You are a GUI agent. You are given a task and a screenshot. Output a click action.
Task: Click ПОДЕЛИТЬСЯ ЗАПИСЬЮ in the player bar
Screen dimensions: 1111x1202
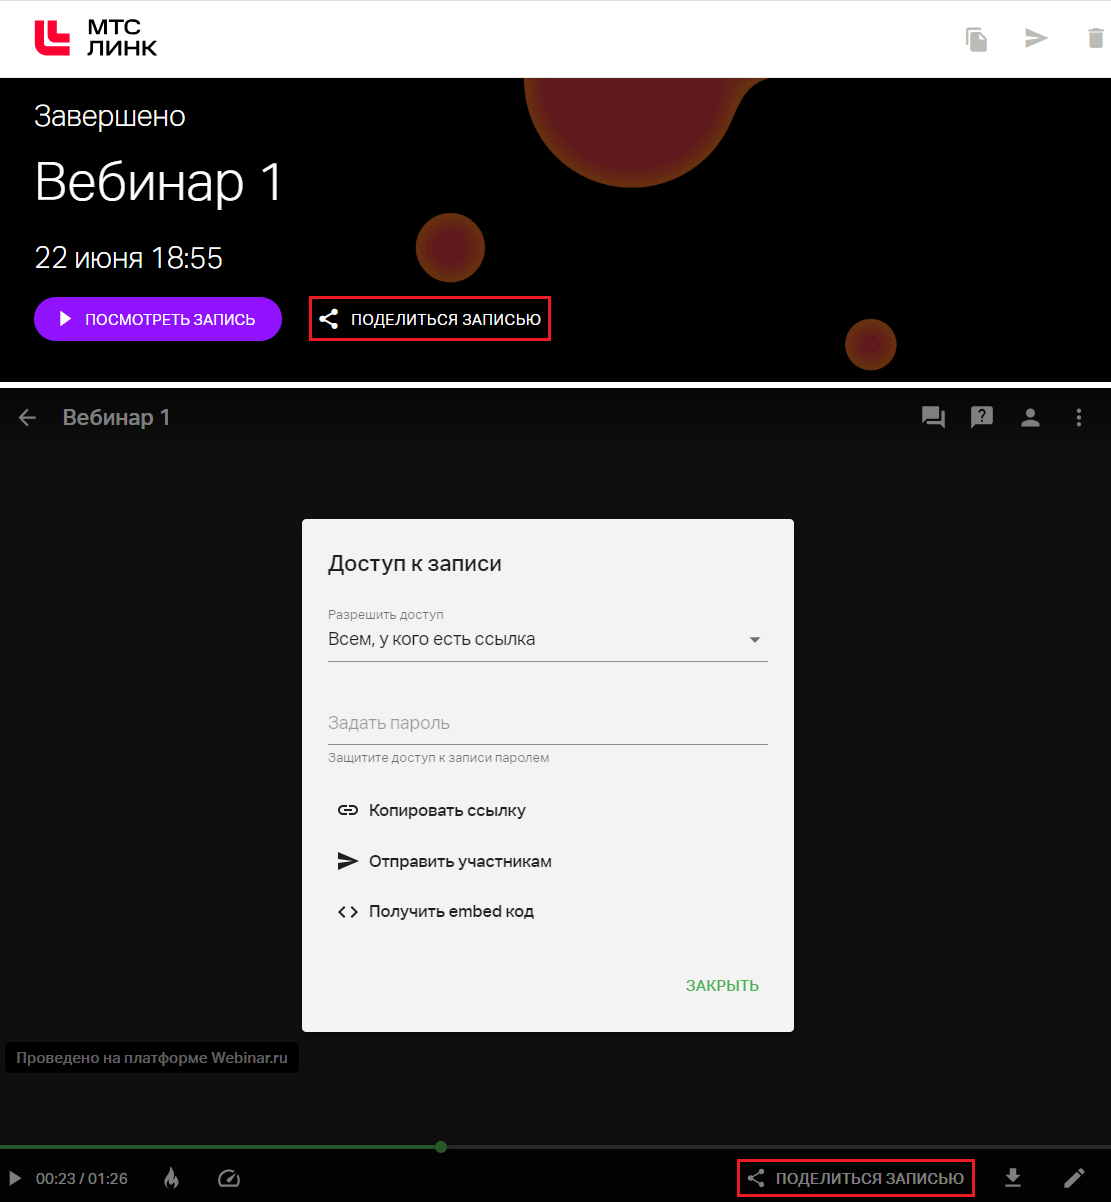point(856,1179)
